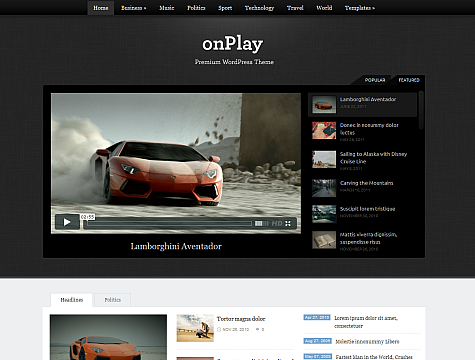Expand the Business menu dropdown
This screenshot has height=360, width=475.
pyautogui.click(x=133, y=8)
